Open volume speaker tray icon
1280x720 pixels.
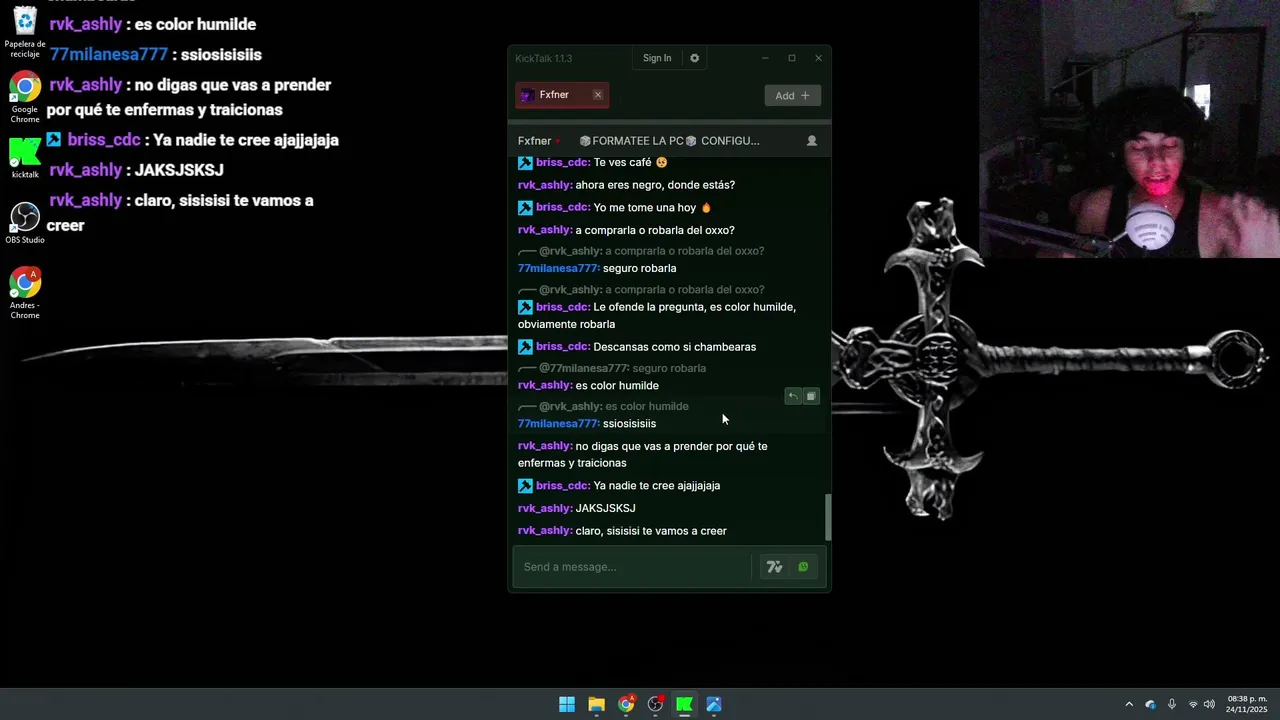click(1209, 704)
